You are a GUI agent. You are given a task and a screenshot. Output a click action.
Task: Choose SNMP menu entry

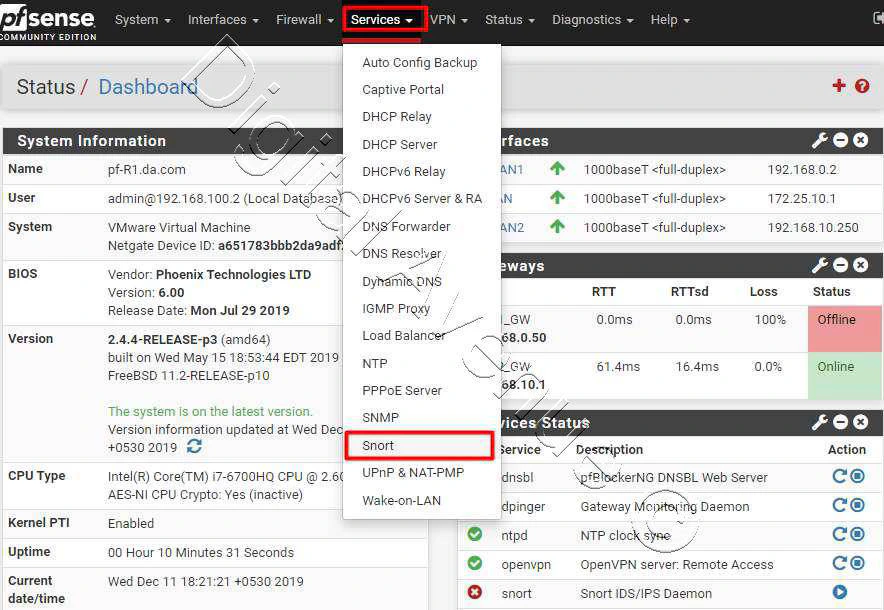(421, 417)
